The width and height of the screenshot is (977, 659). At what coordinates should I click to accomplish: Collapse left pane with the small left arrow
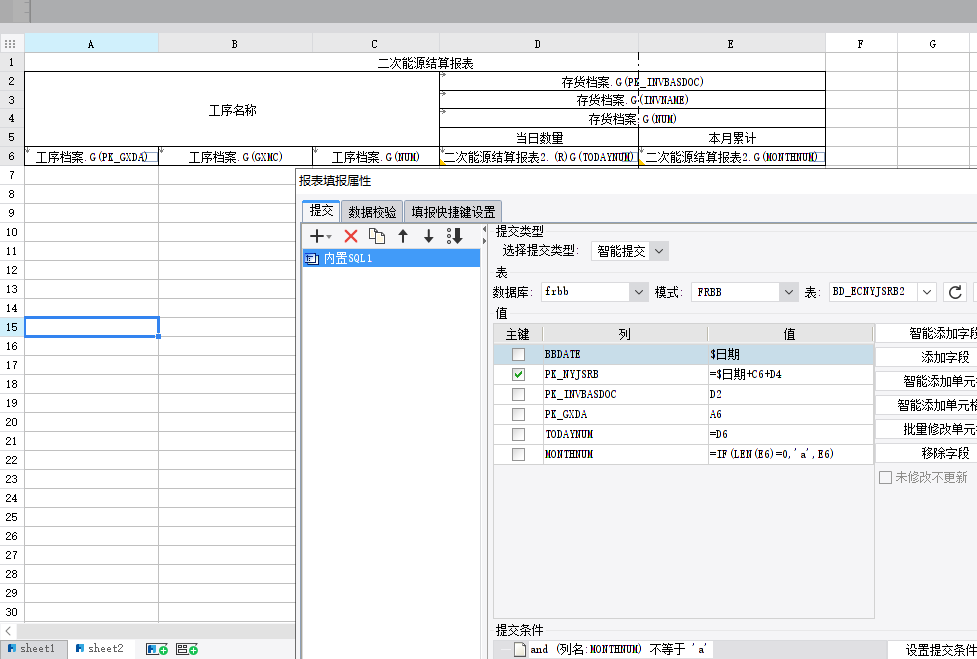pos(484,230)
